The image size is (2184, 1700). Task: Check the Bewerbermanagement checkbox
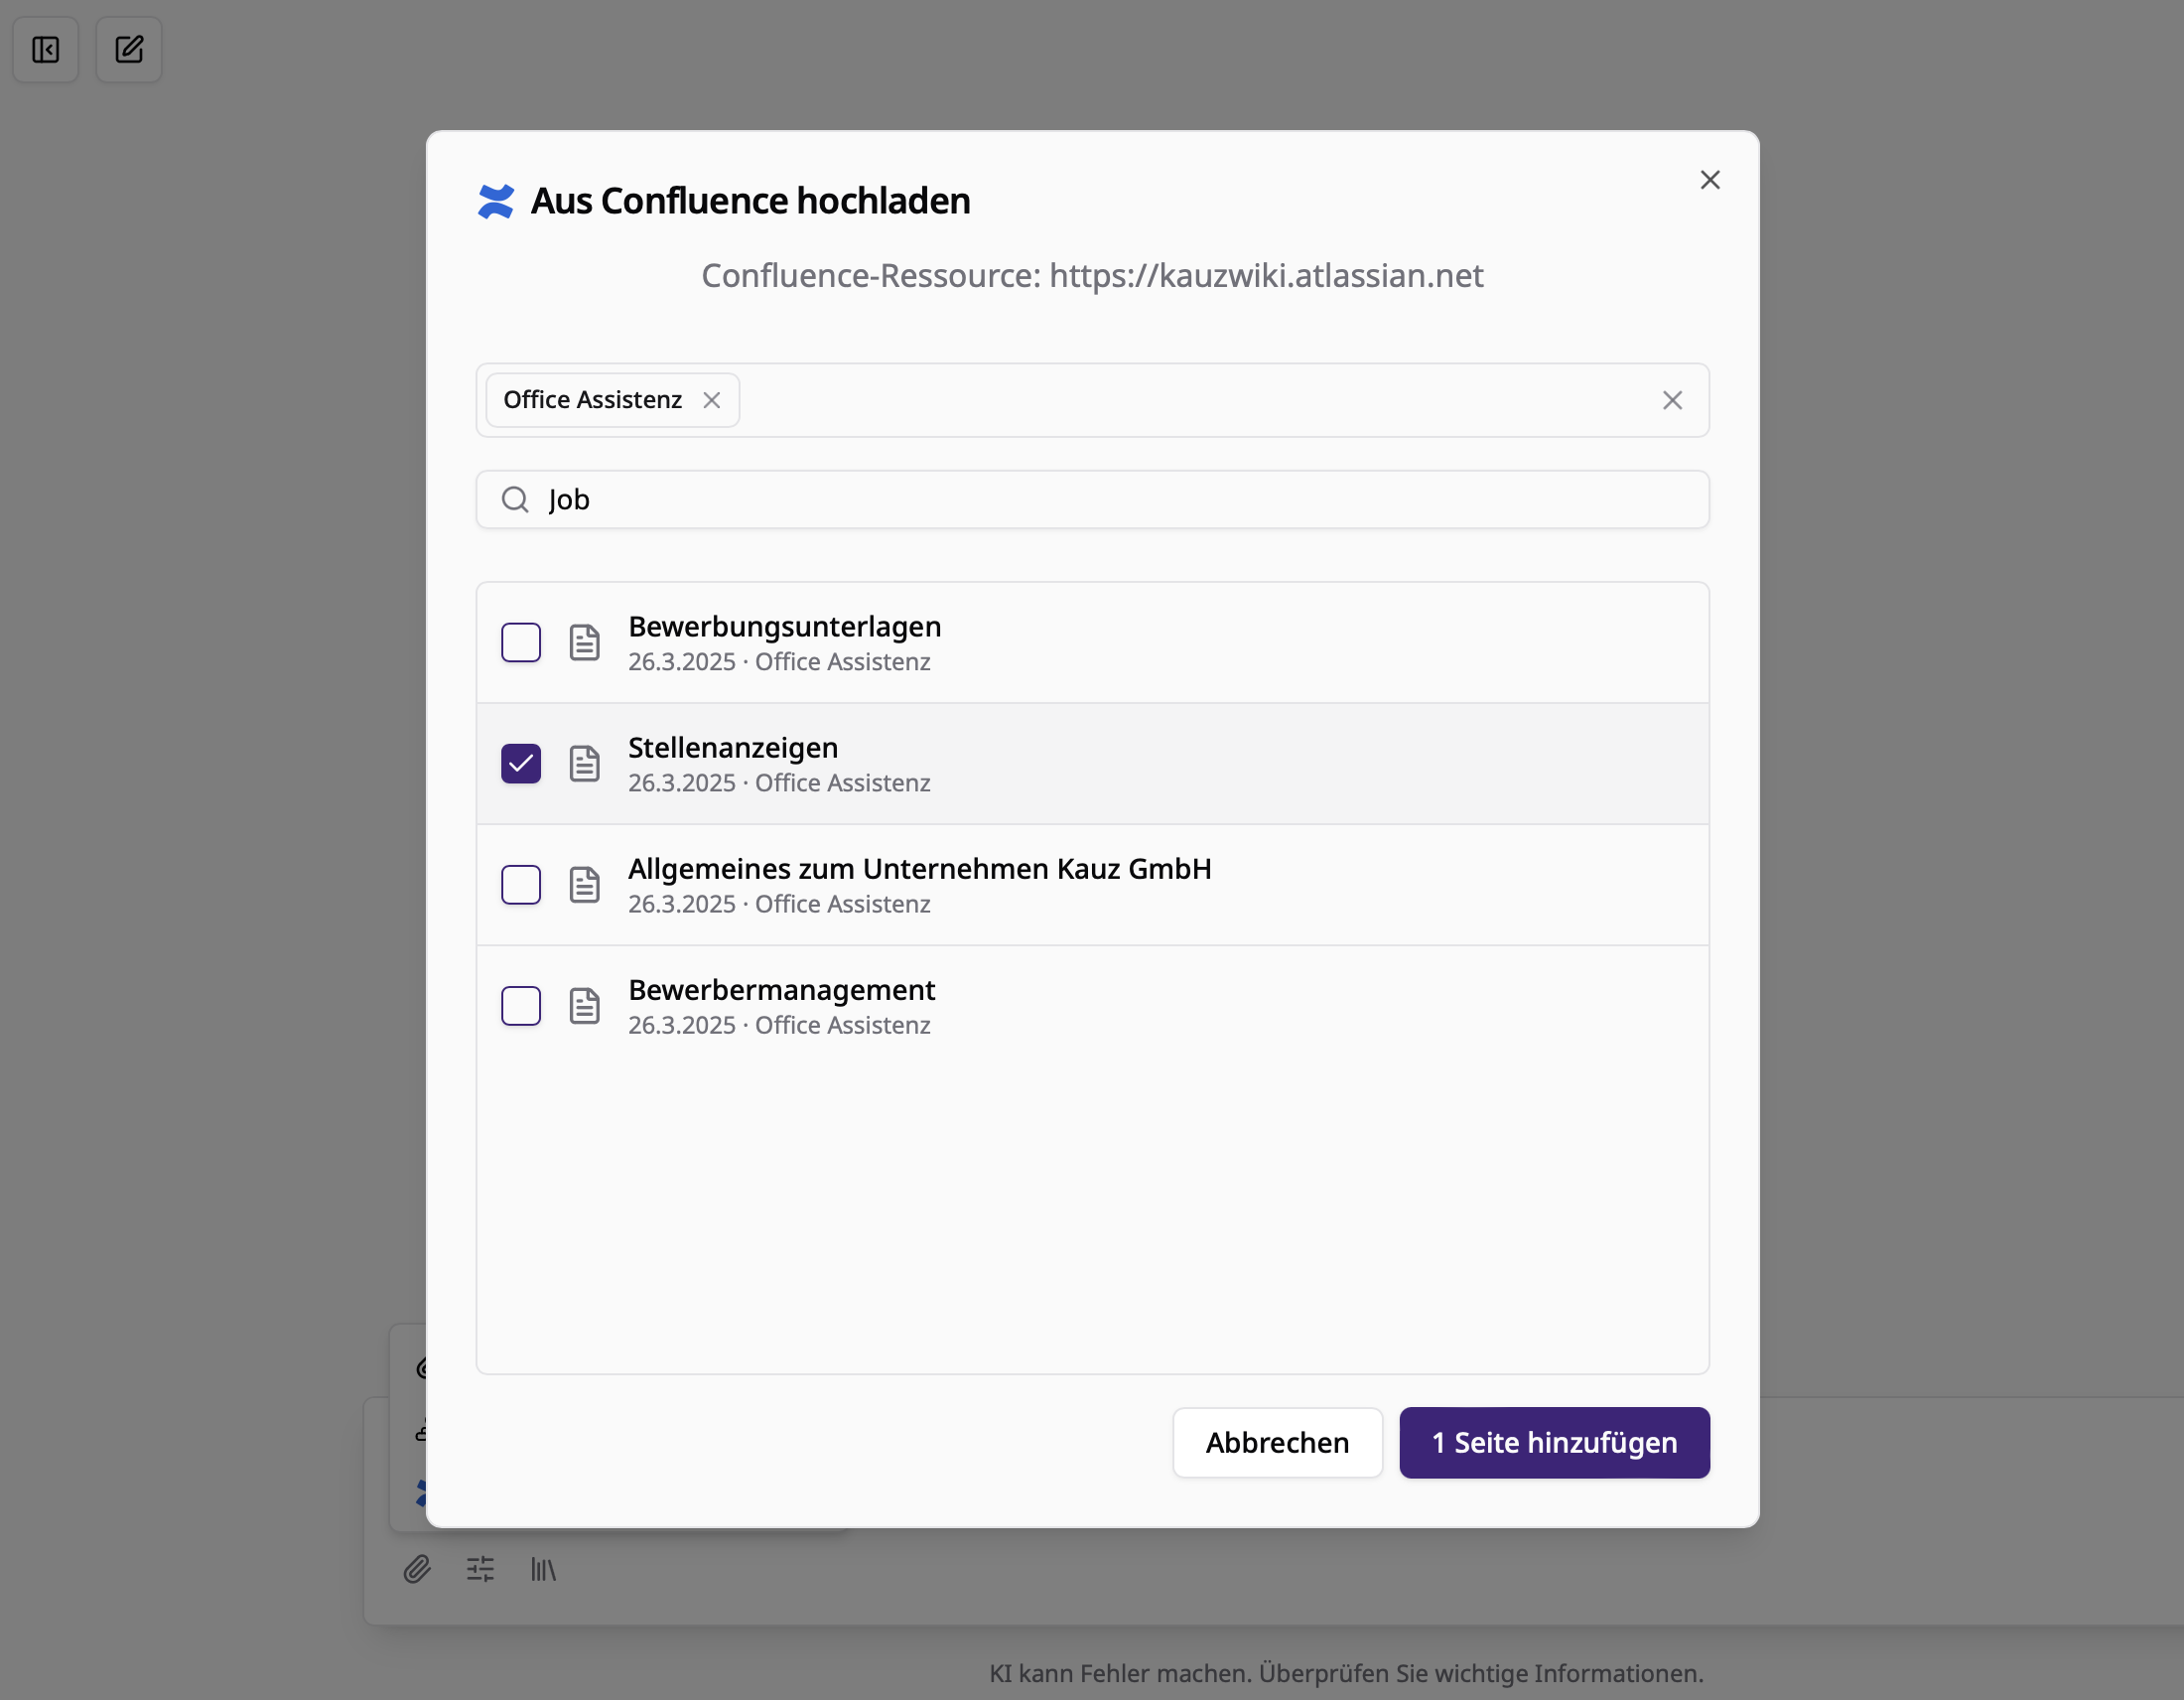coord(520,1005)
